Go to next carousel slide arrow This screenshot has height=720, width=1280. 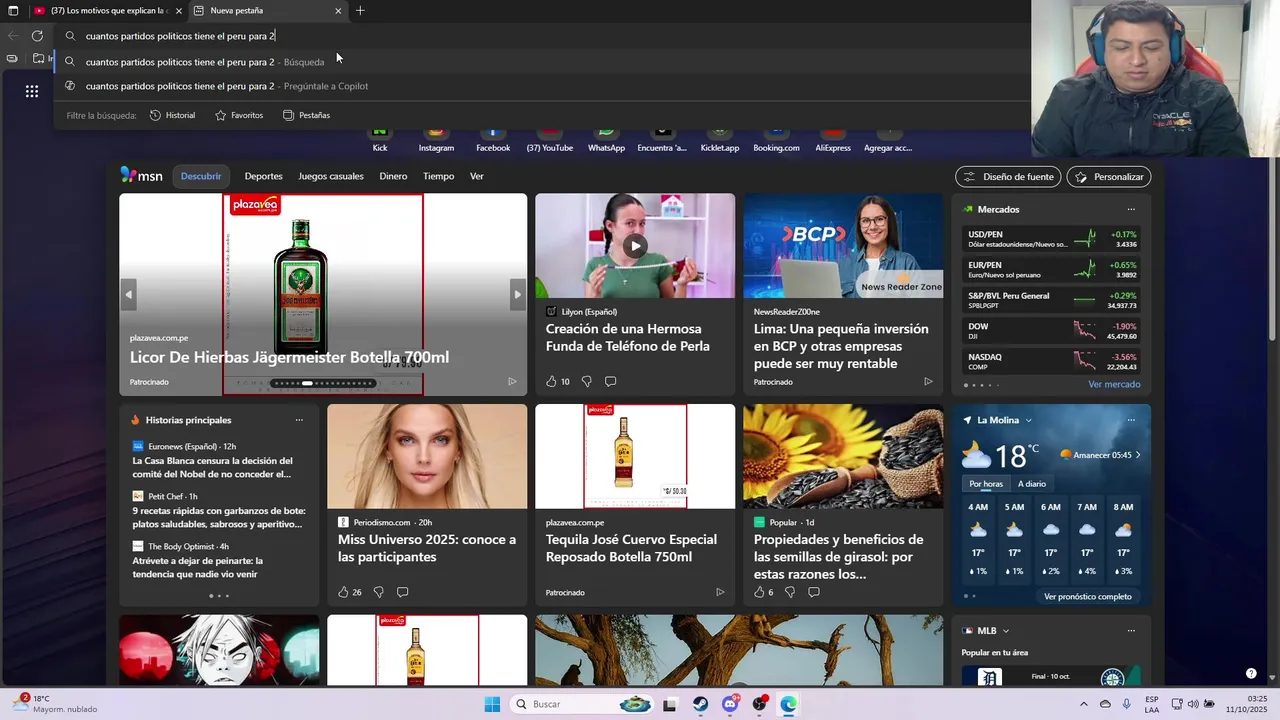(x=517, y=294)
